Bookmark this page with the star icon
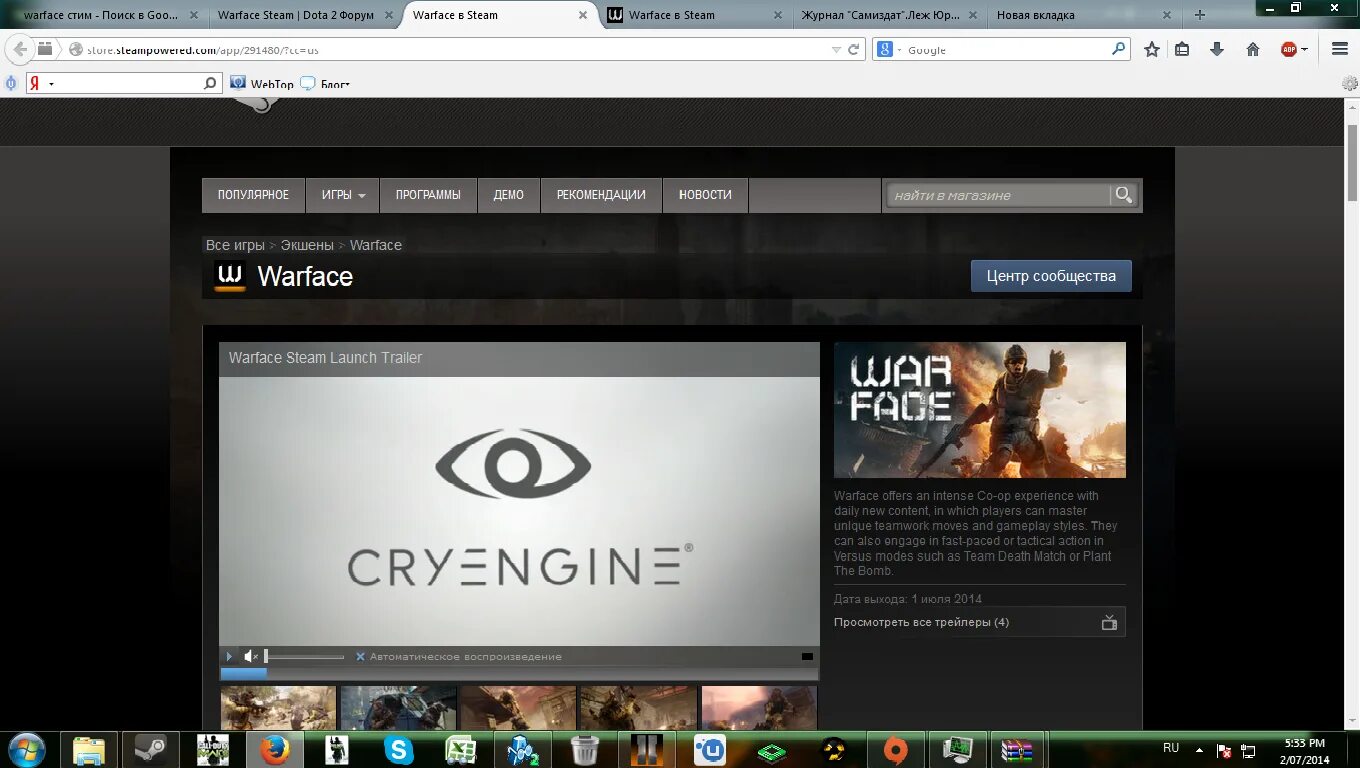1360x768 pixels. click(x=1152, y=49)
